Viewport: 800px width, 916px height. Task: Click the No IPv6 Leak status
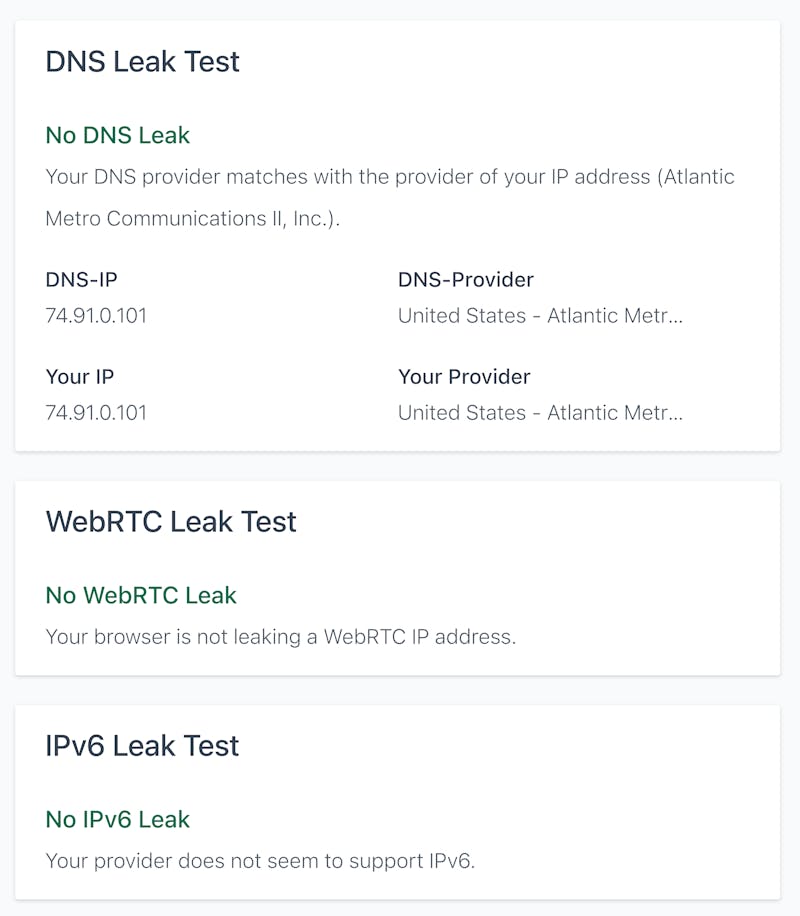coord(117,819)
